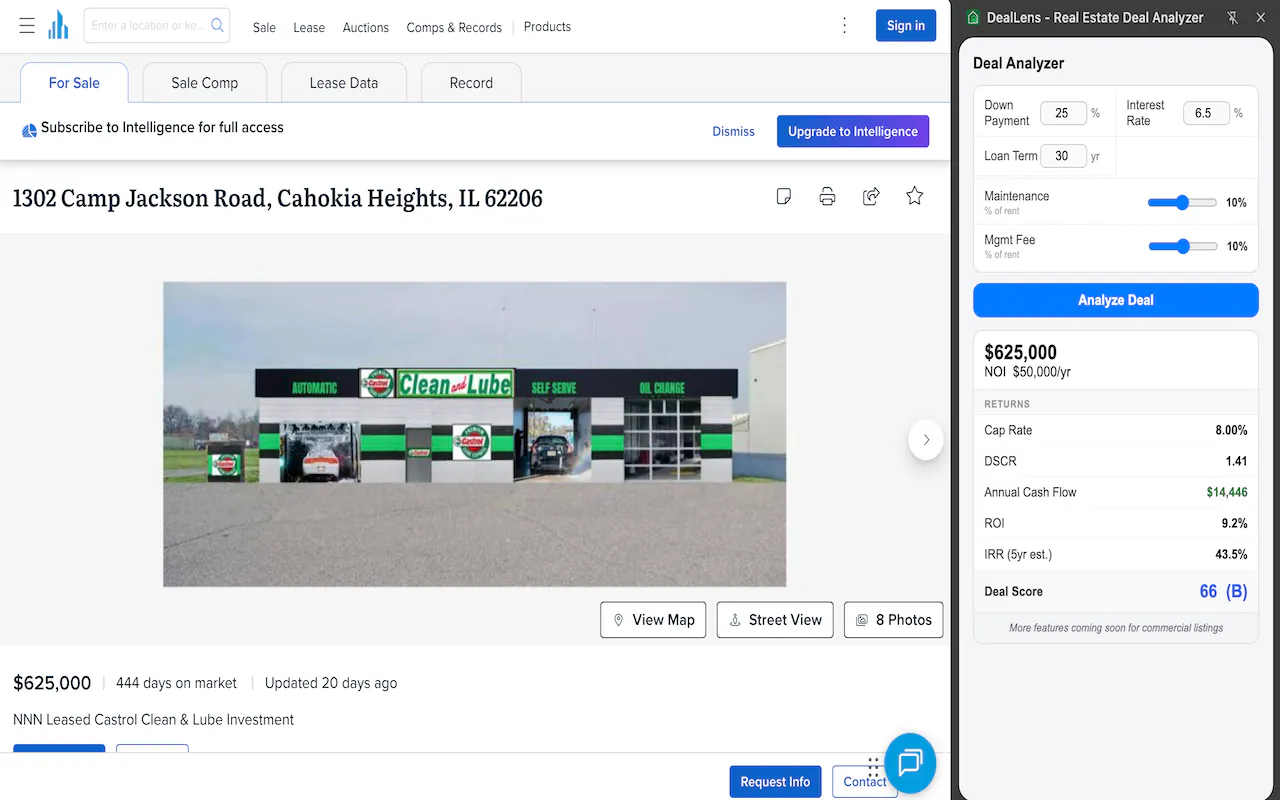Click the NNN Leased Castrol listing title

[154, 719]
